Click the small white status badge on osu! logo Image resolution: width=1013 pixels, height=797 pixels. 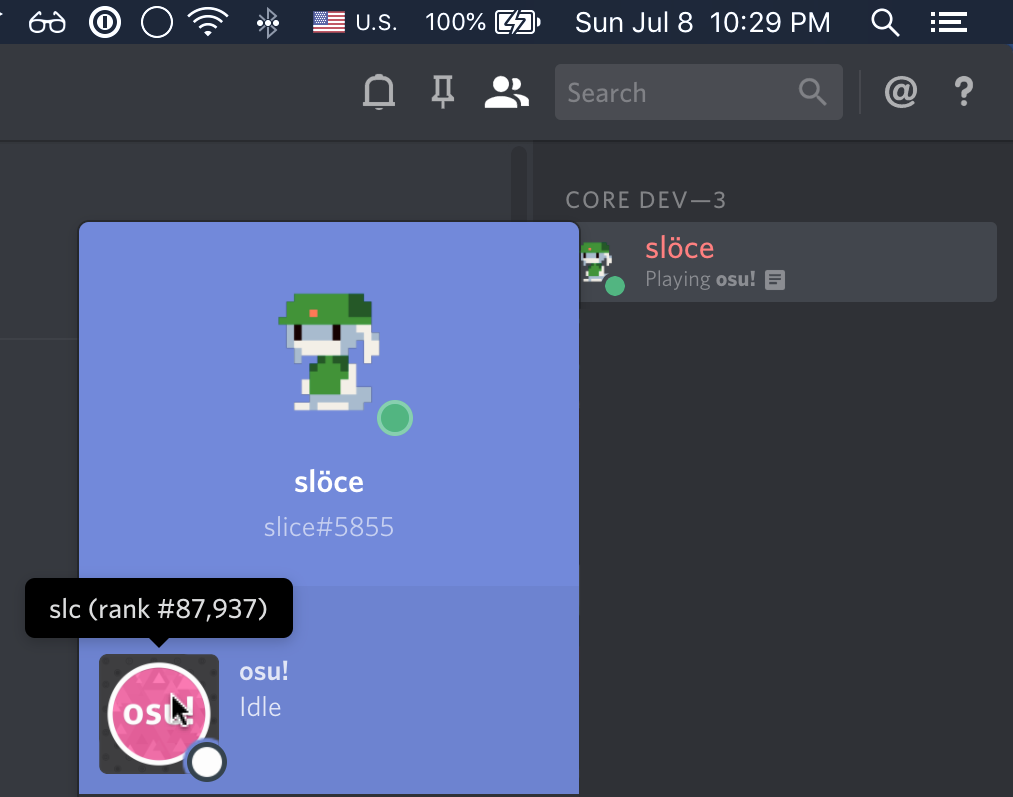coord(207,762)
